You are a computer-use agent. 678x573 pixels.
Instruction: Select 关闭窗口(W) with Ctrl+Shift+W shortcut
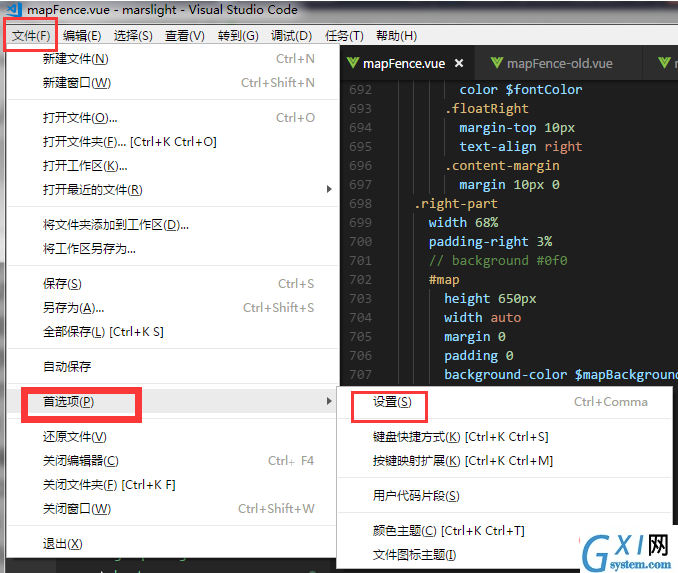[173, 509]
